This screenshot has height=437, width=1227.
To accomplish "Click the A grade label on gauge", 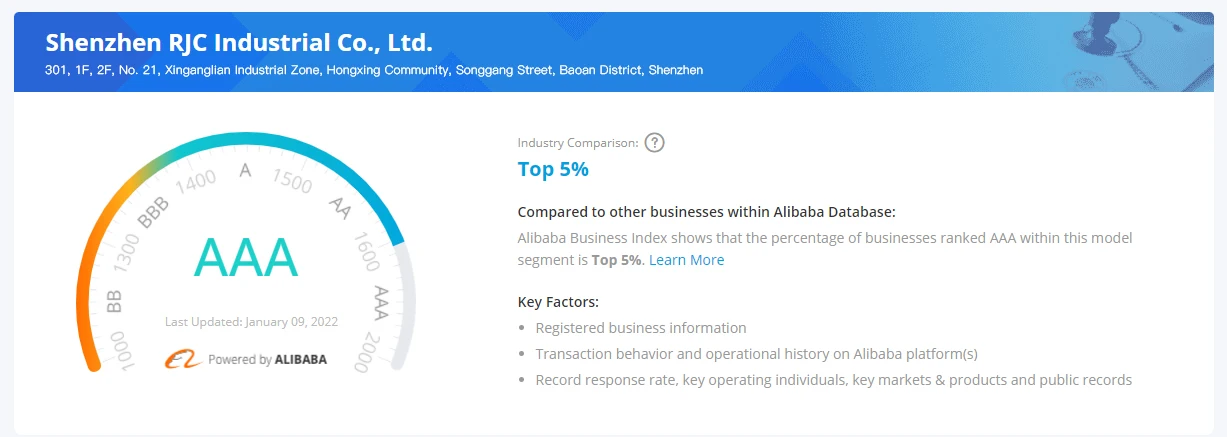I will [x=245, y=170].
